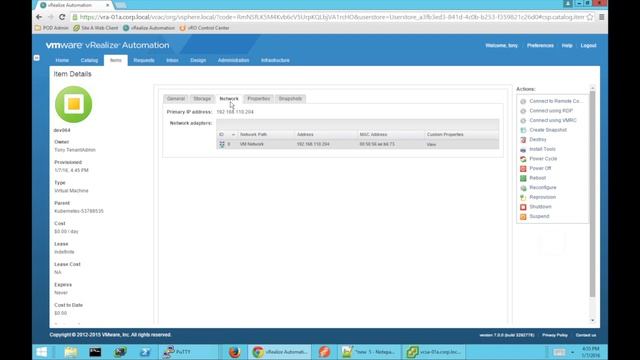This screenshot has width=640, height=360.
Task: Go to the Design navigation tab
Action: (x=198, y=60)
